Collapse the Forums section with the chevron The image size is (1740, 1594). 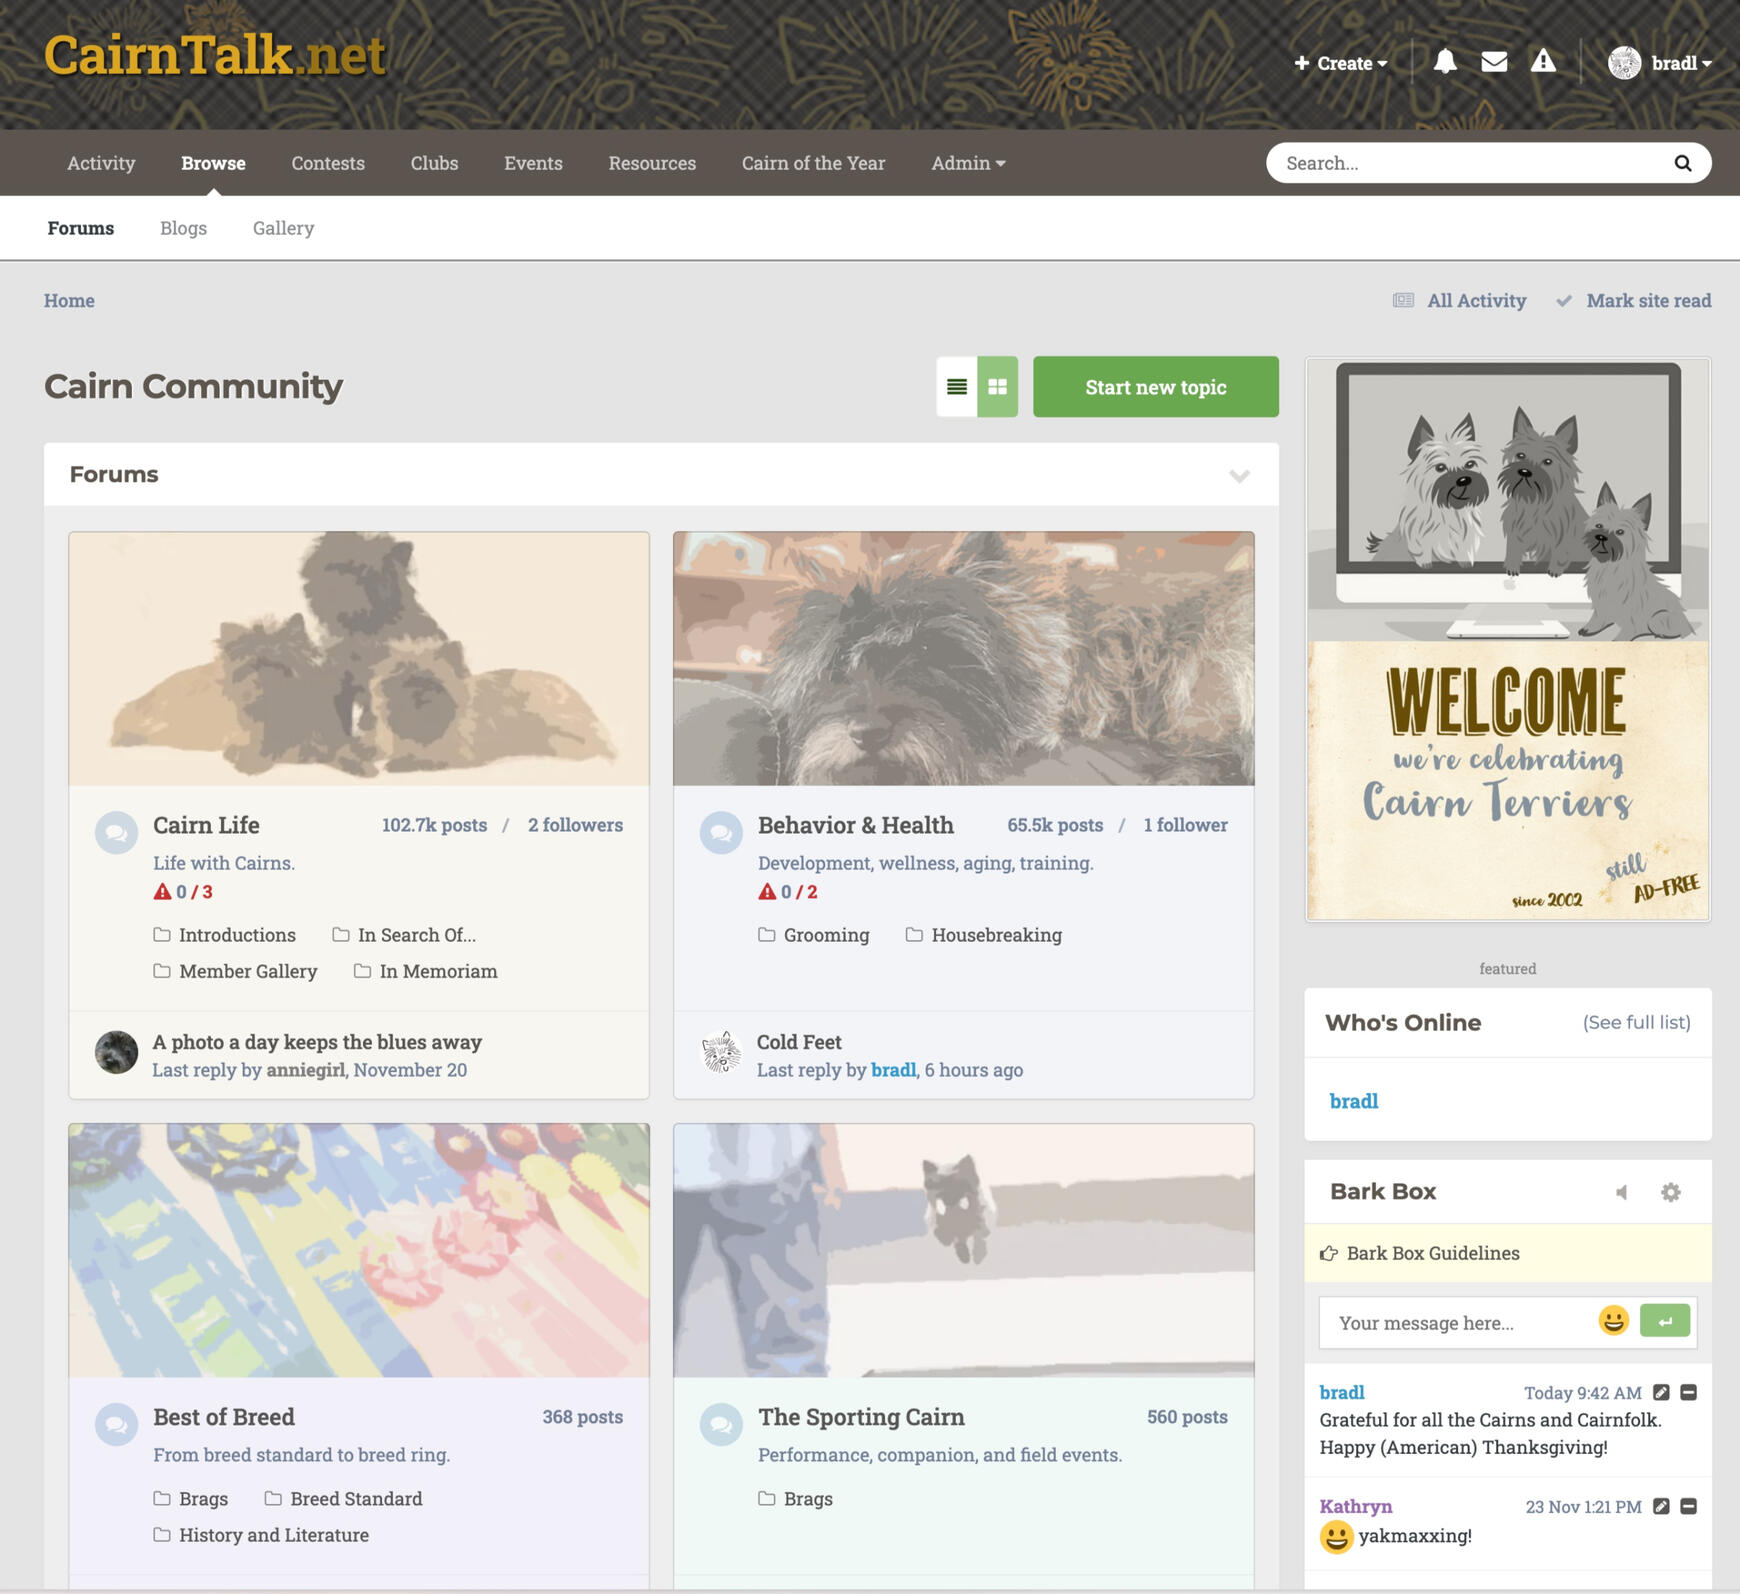pyautogui.click(x=1240, y=477)
